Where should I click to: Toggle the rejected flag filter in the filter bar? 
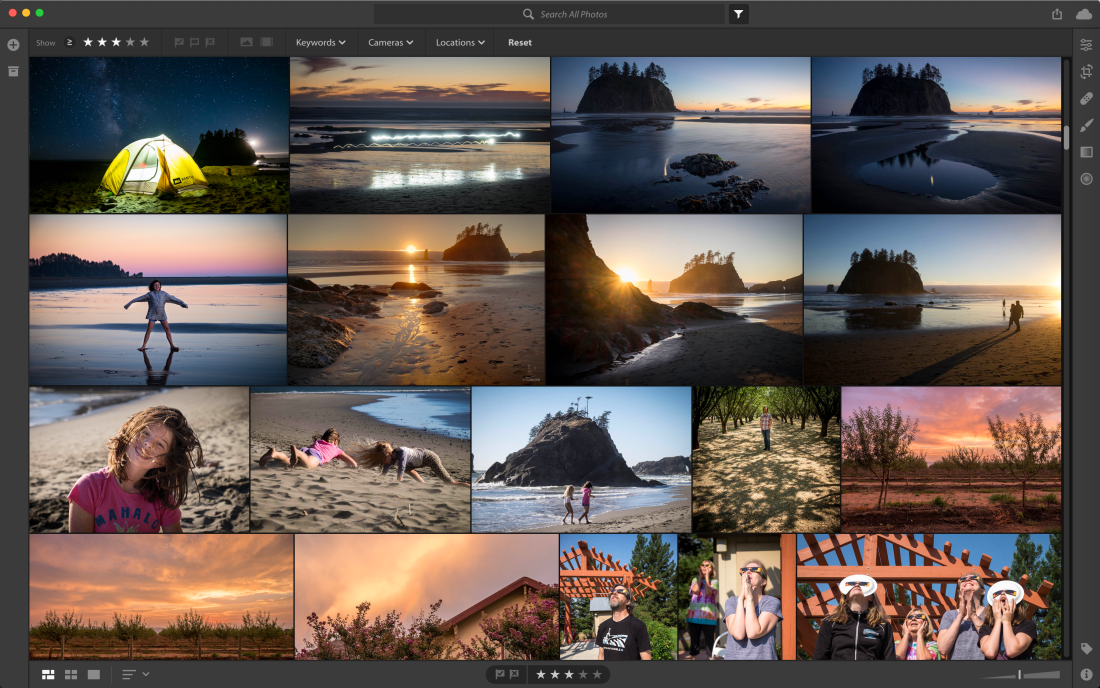[210, 43]
